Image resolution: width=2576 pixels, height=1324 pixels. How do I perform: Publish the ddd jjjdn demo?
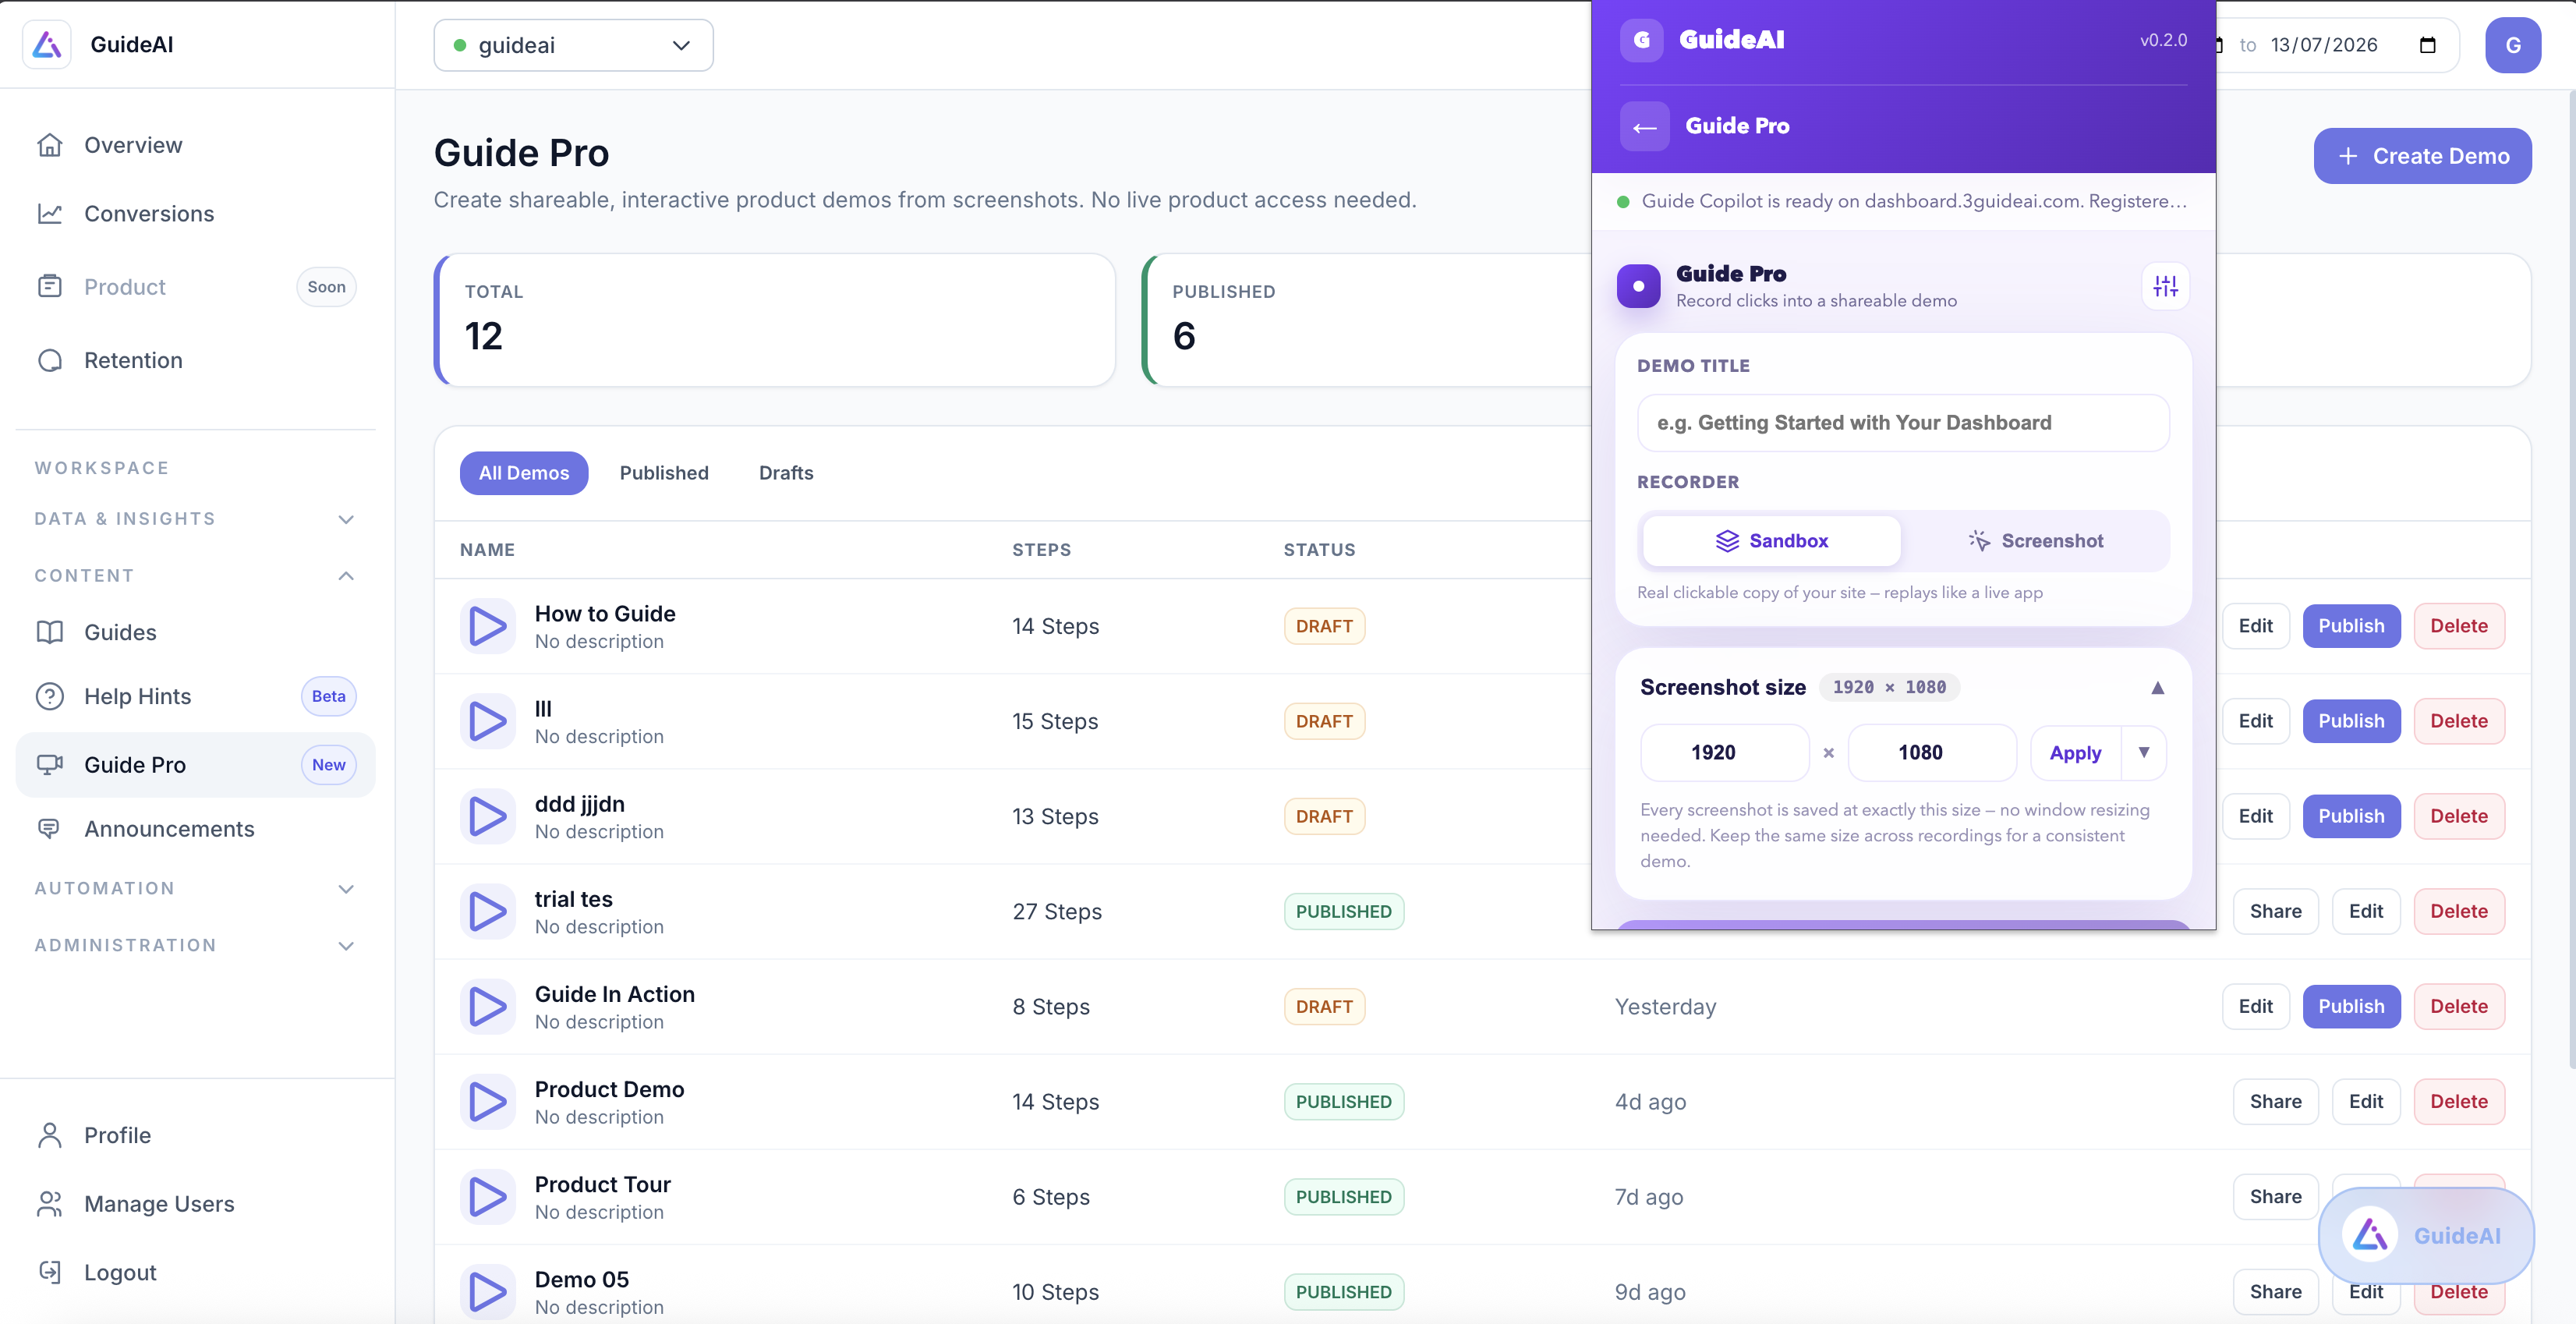2351,816
